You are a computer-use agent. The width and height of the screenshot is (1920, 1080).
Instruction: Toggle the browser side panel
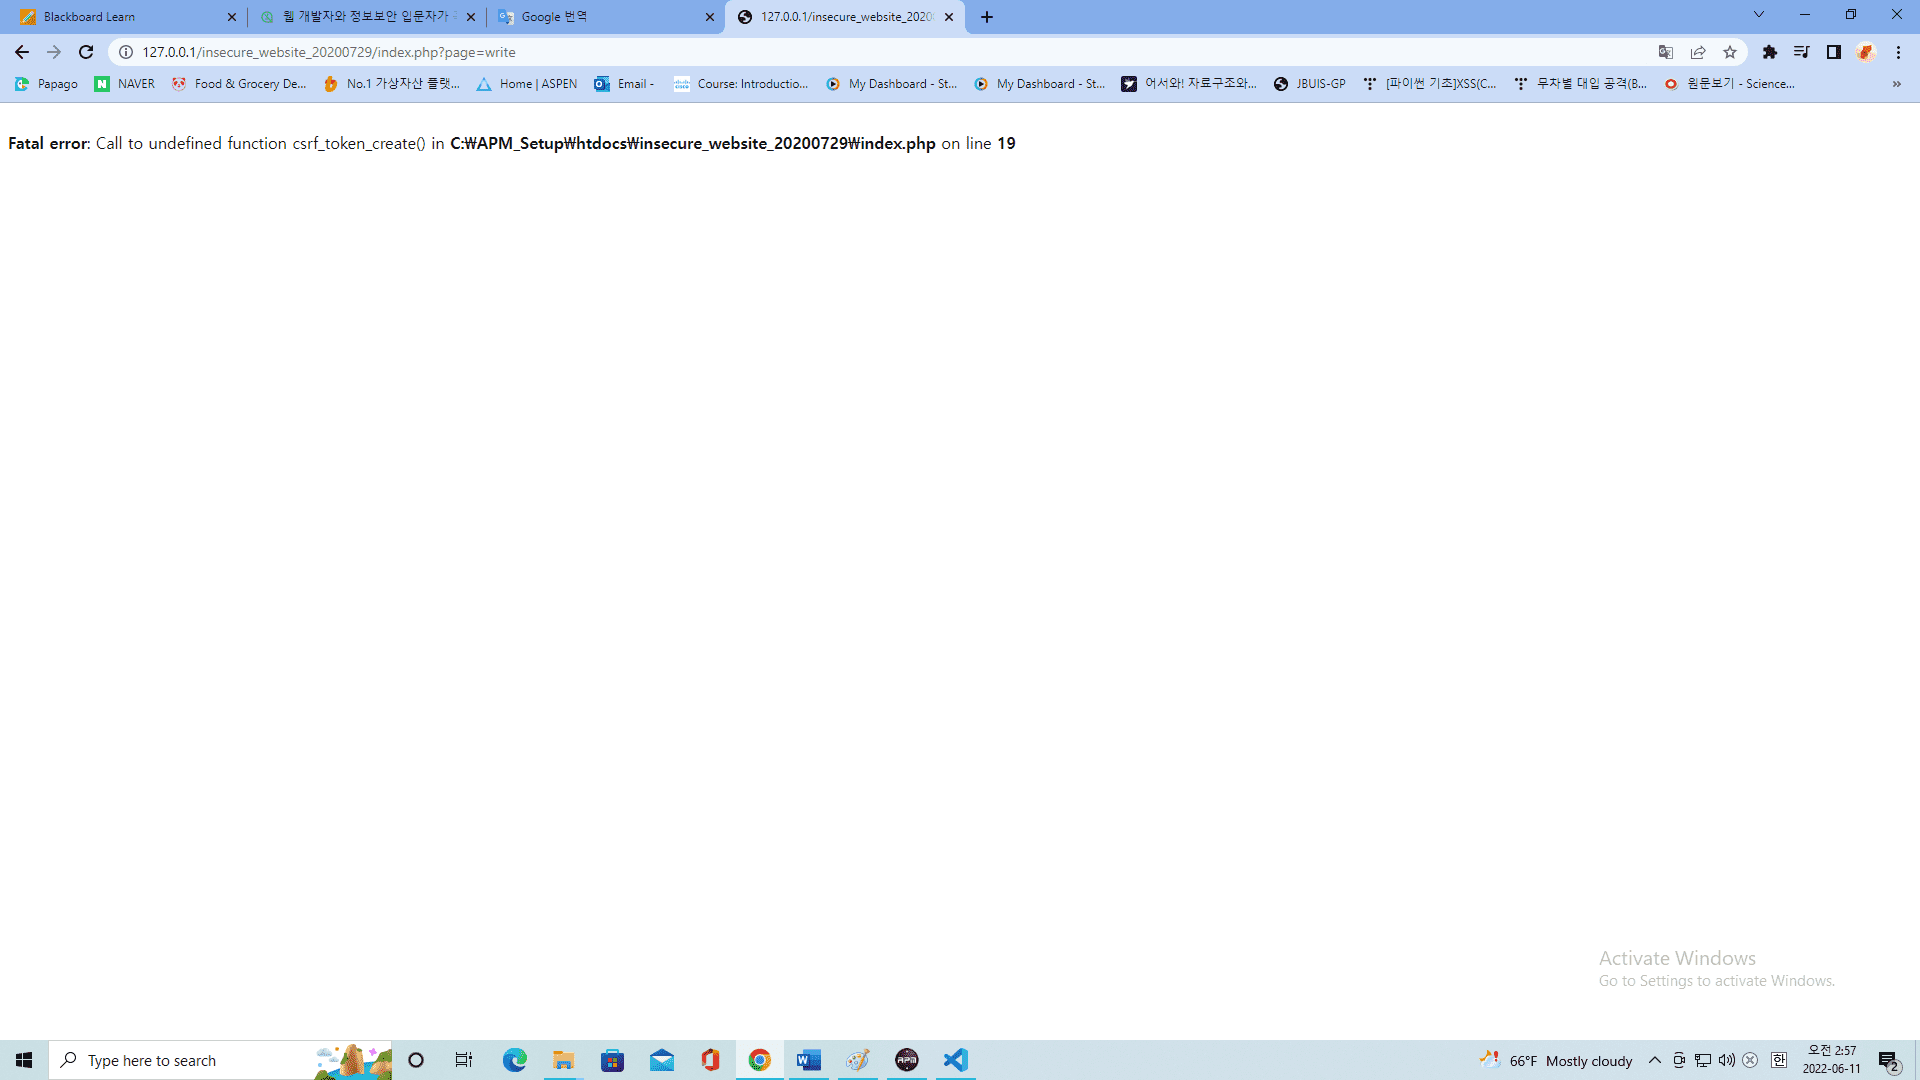pos(1833,52)
